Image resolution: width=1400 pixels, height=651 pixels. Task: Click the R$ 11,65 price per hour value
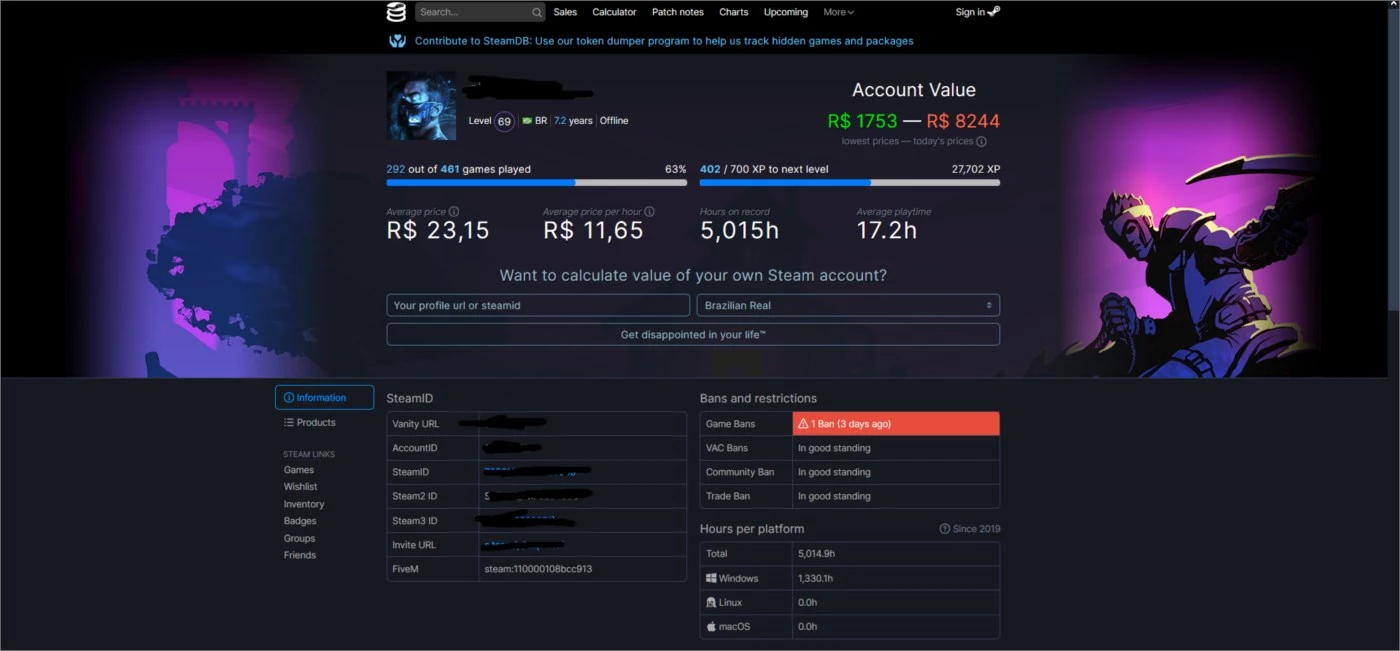click(x=595, y=231)
